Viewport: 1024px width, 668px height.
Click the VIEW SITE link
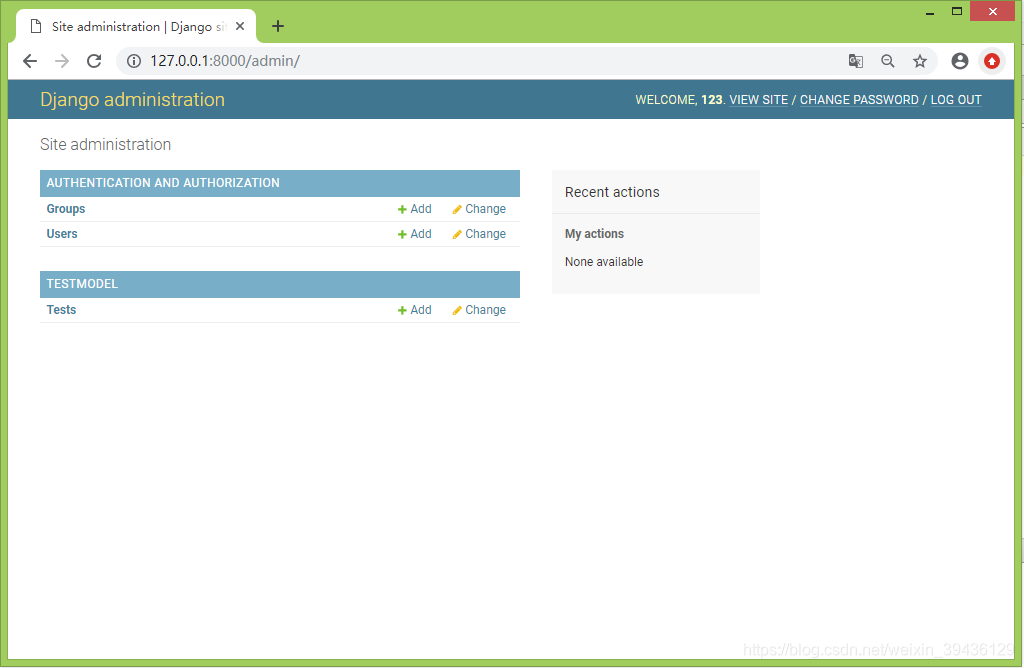point(758,100)
